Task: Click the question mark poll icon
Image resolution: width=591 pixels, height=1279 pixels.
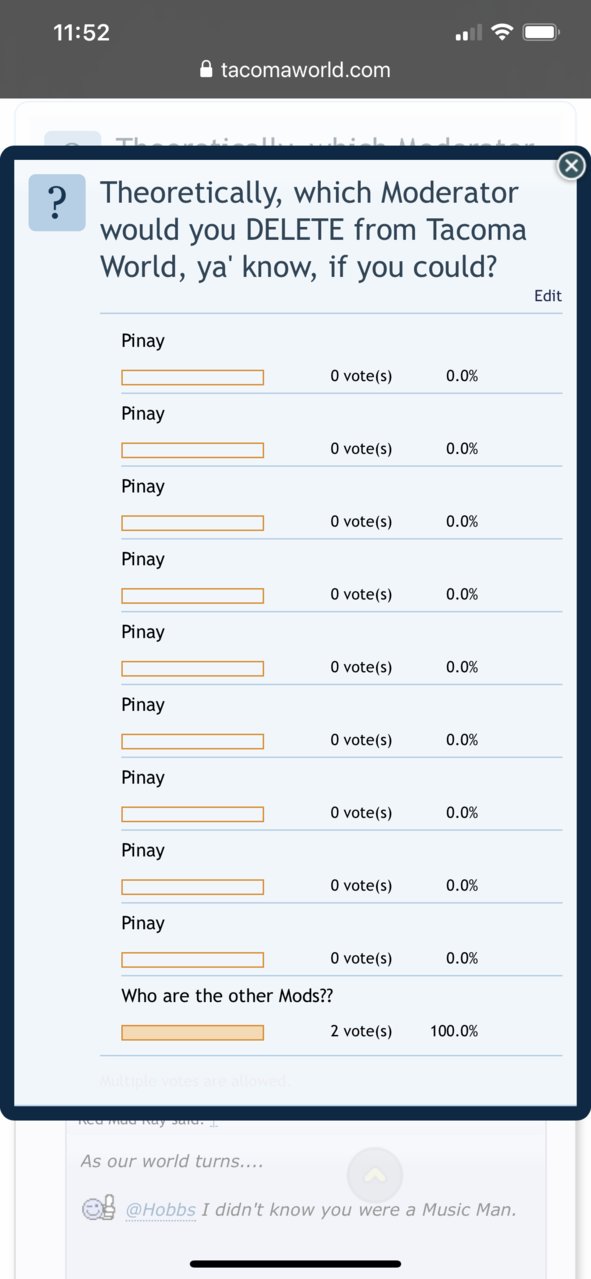Action: tap(57, 202)
